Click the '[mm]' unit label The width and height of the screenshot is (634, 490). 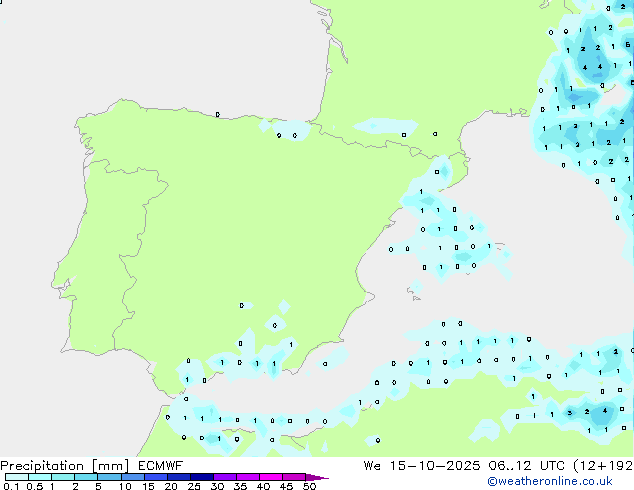111,466
